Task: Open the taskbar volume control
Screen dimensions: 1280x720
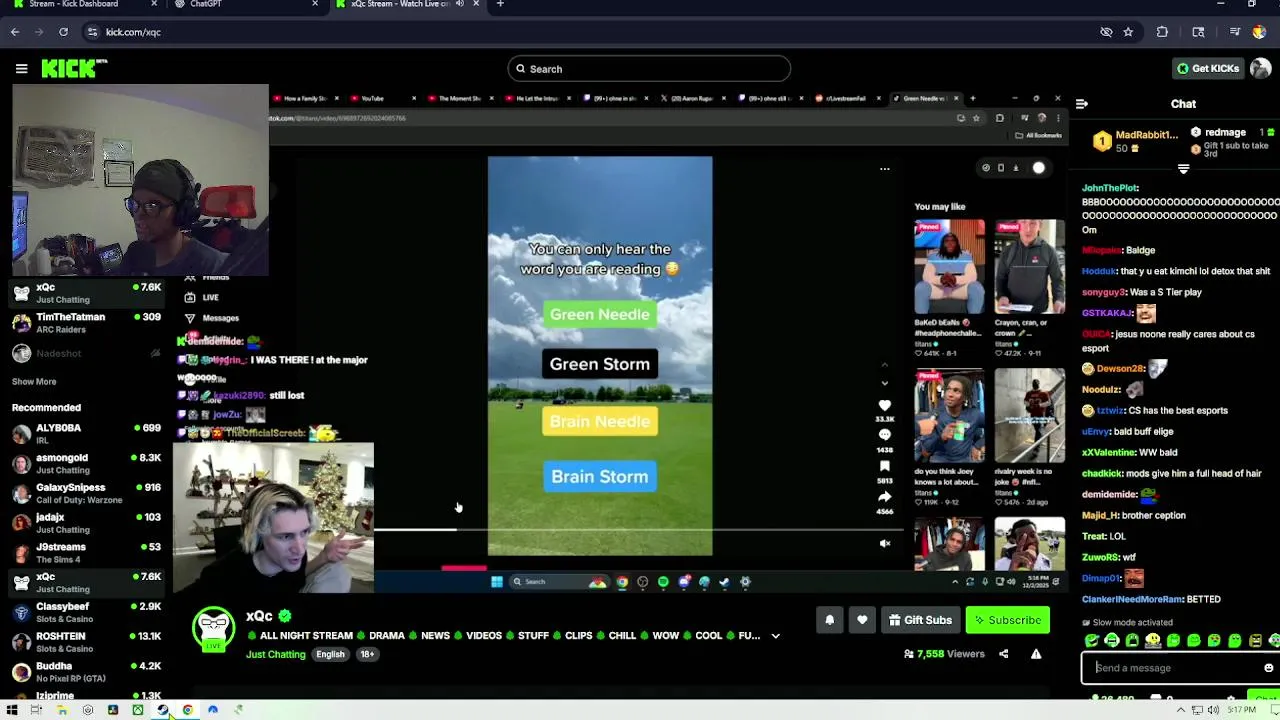Action: coord(1213,710)
